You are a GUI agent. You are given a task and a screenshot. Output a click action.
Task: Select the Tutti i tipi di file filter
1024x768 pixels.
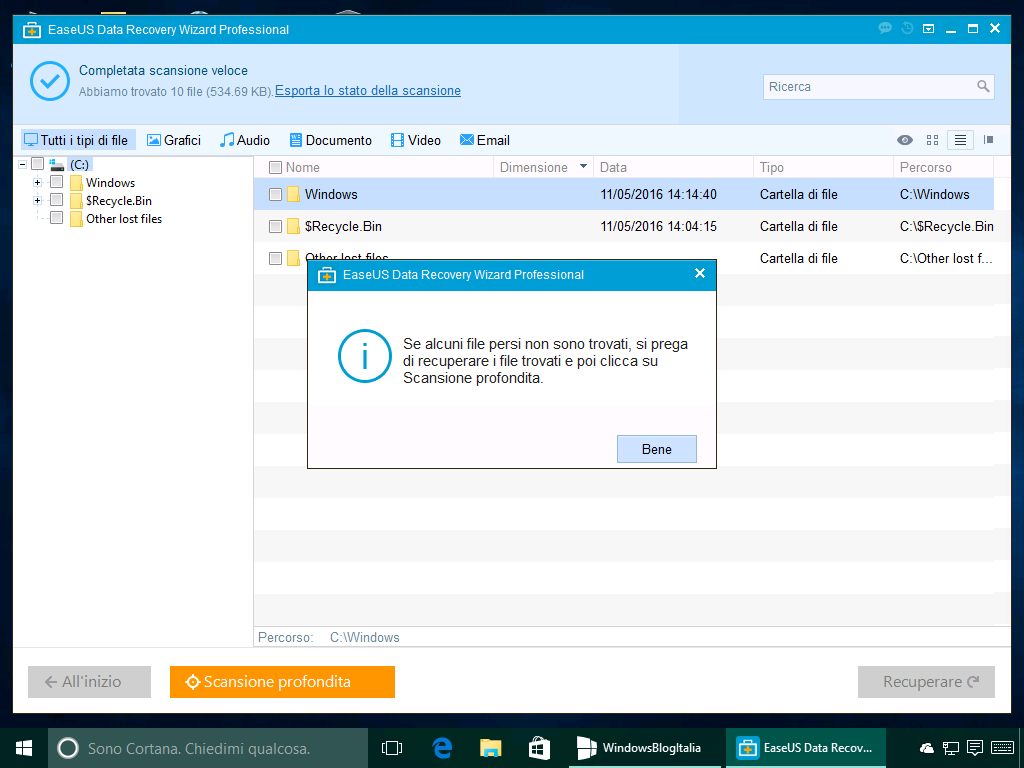pos(77,140)
